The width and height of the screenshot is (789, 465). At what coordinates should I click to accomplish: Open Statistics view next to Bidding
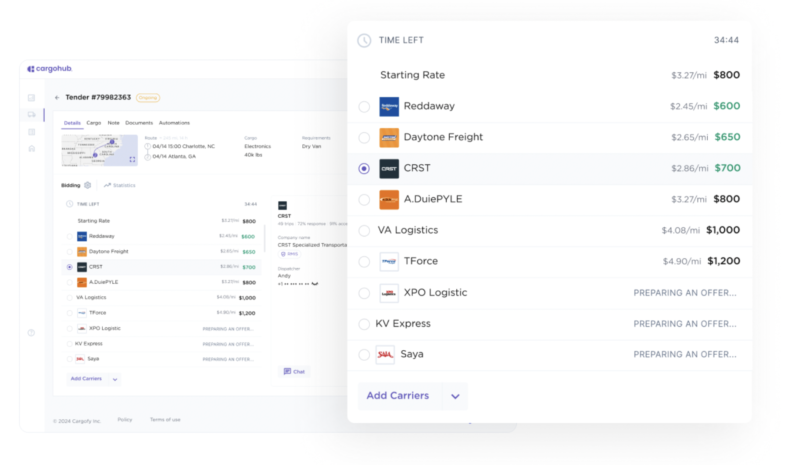[119, 185]
